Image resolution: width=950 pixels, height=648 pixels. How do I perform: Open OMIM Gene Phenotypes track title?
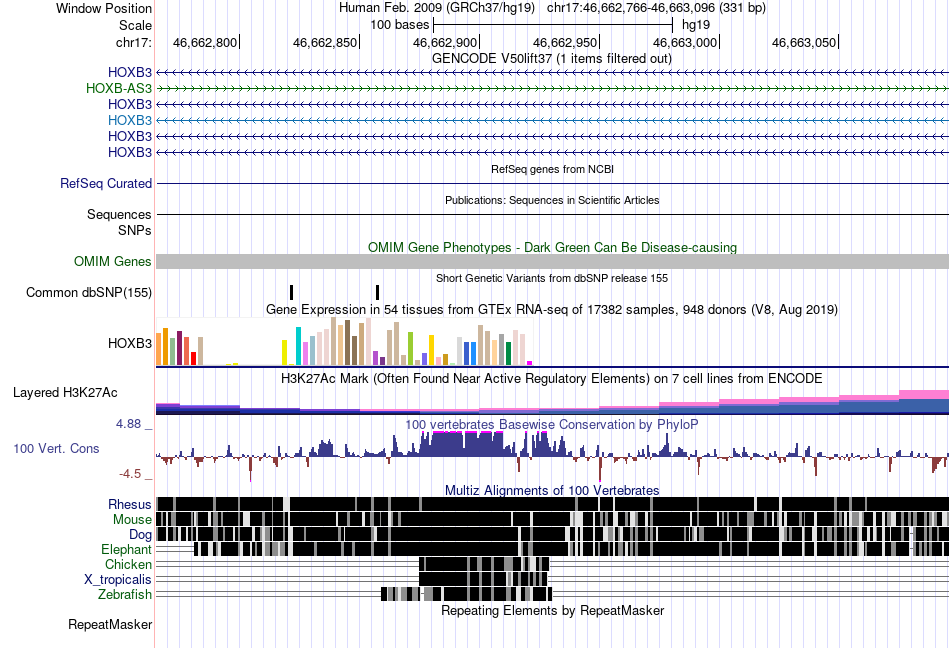[552, 248]
